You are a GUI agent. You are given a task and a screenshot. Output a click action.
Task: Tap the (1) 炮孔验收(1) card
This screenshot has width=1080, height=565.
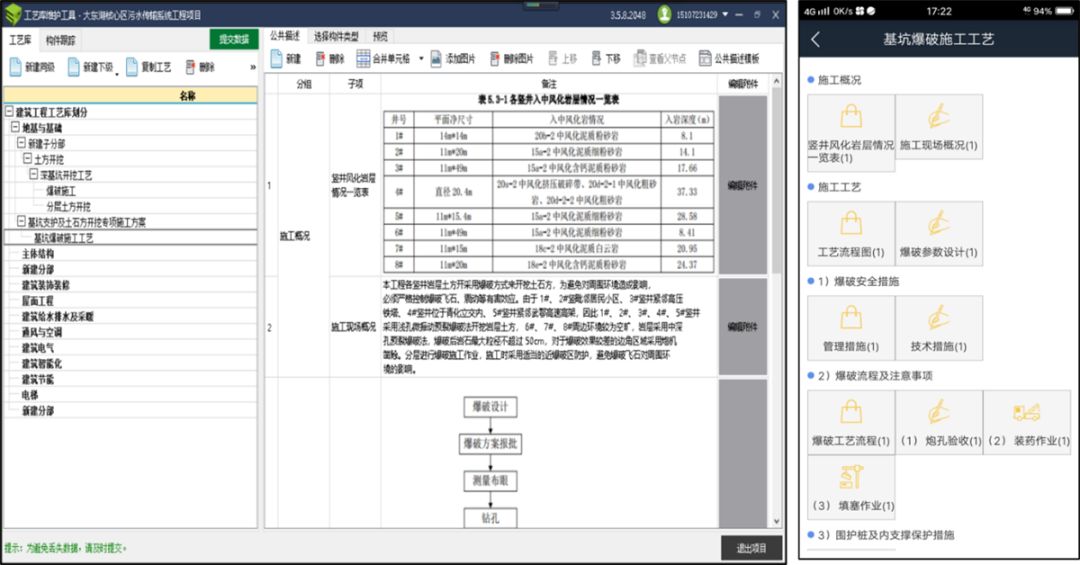point(939,422)
